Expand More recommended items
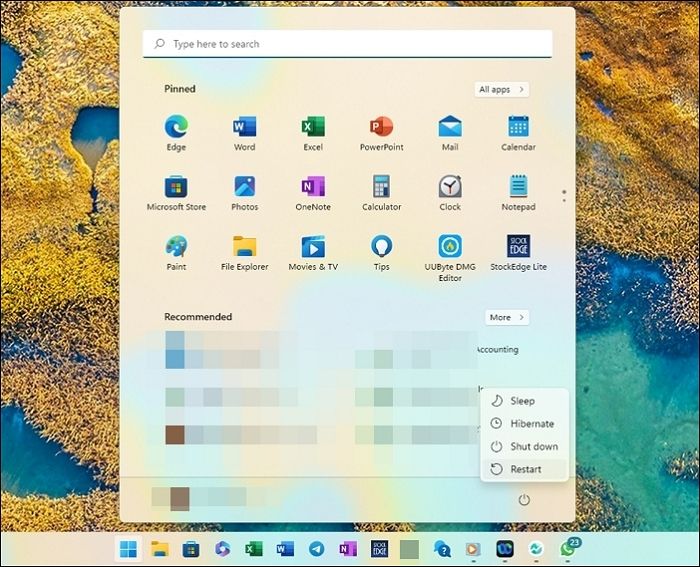 click(x=507, y=317)
